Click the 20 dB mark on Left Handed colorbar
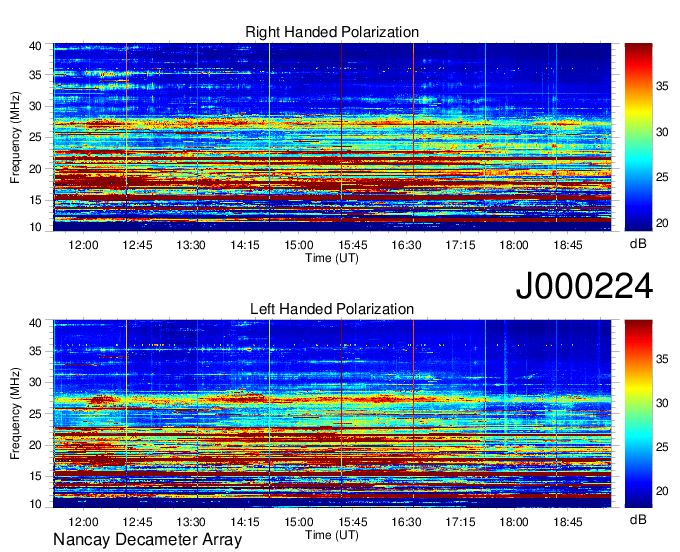 tap(662, 491)
